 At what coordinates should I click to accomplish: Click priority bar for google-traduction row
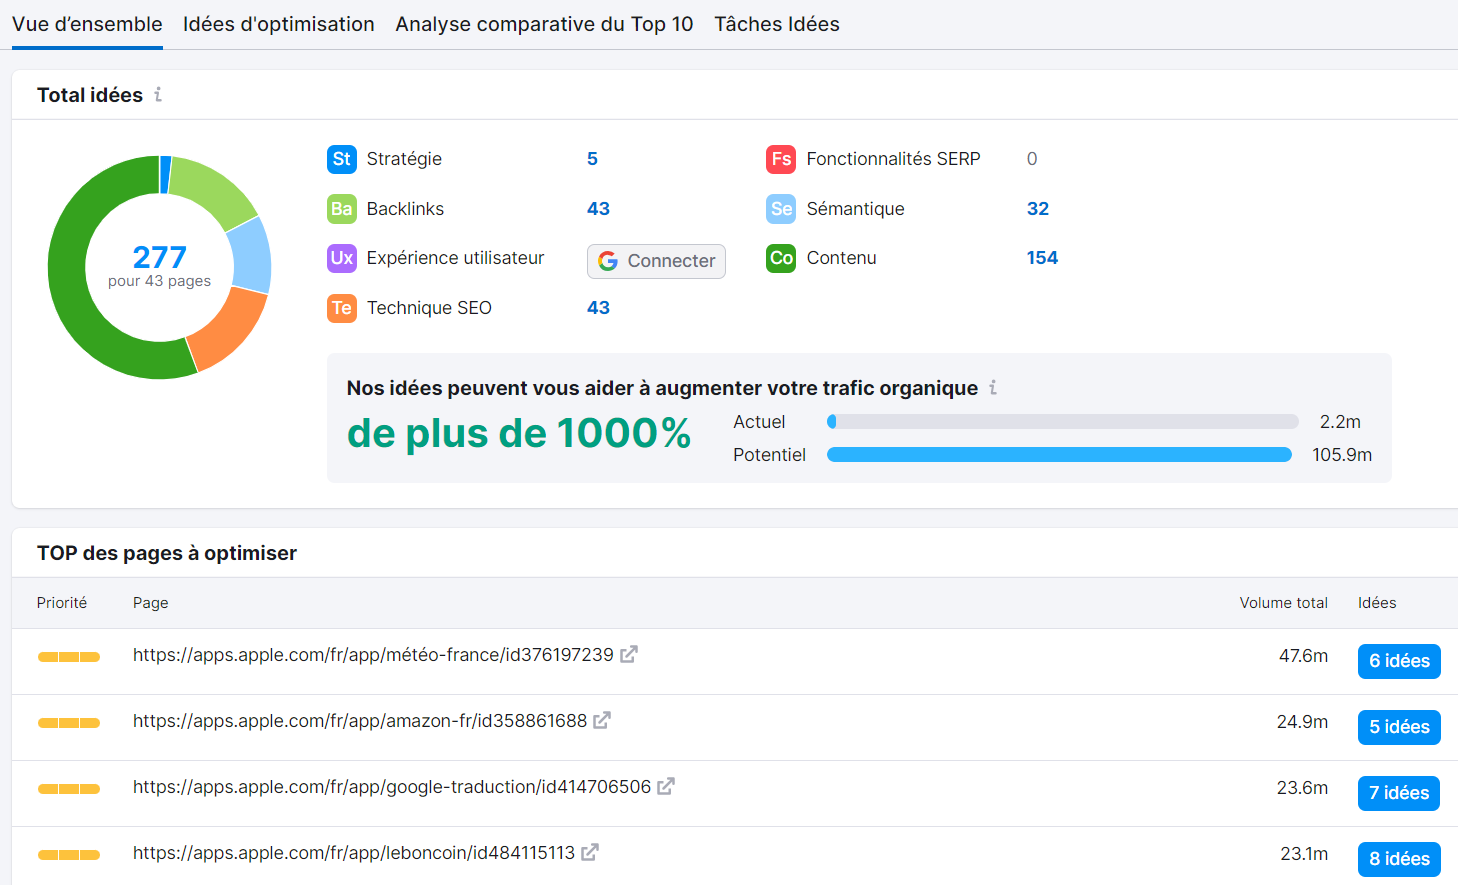pos(69,789)
